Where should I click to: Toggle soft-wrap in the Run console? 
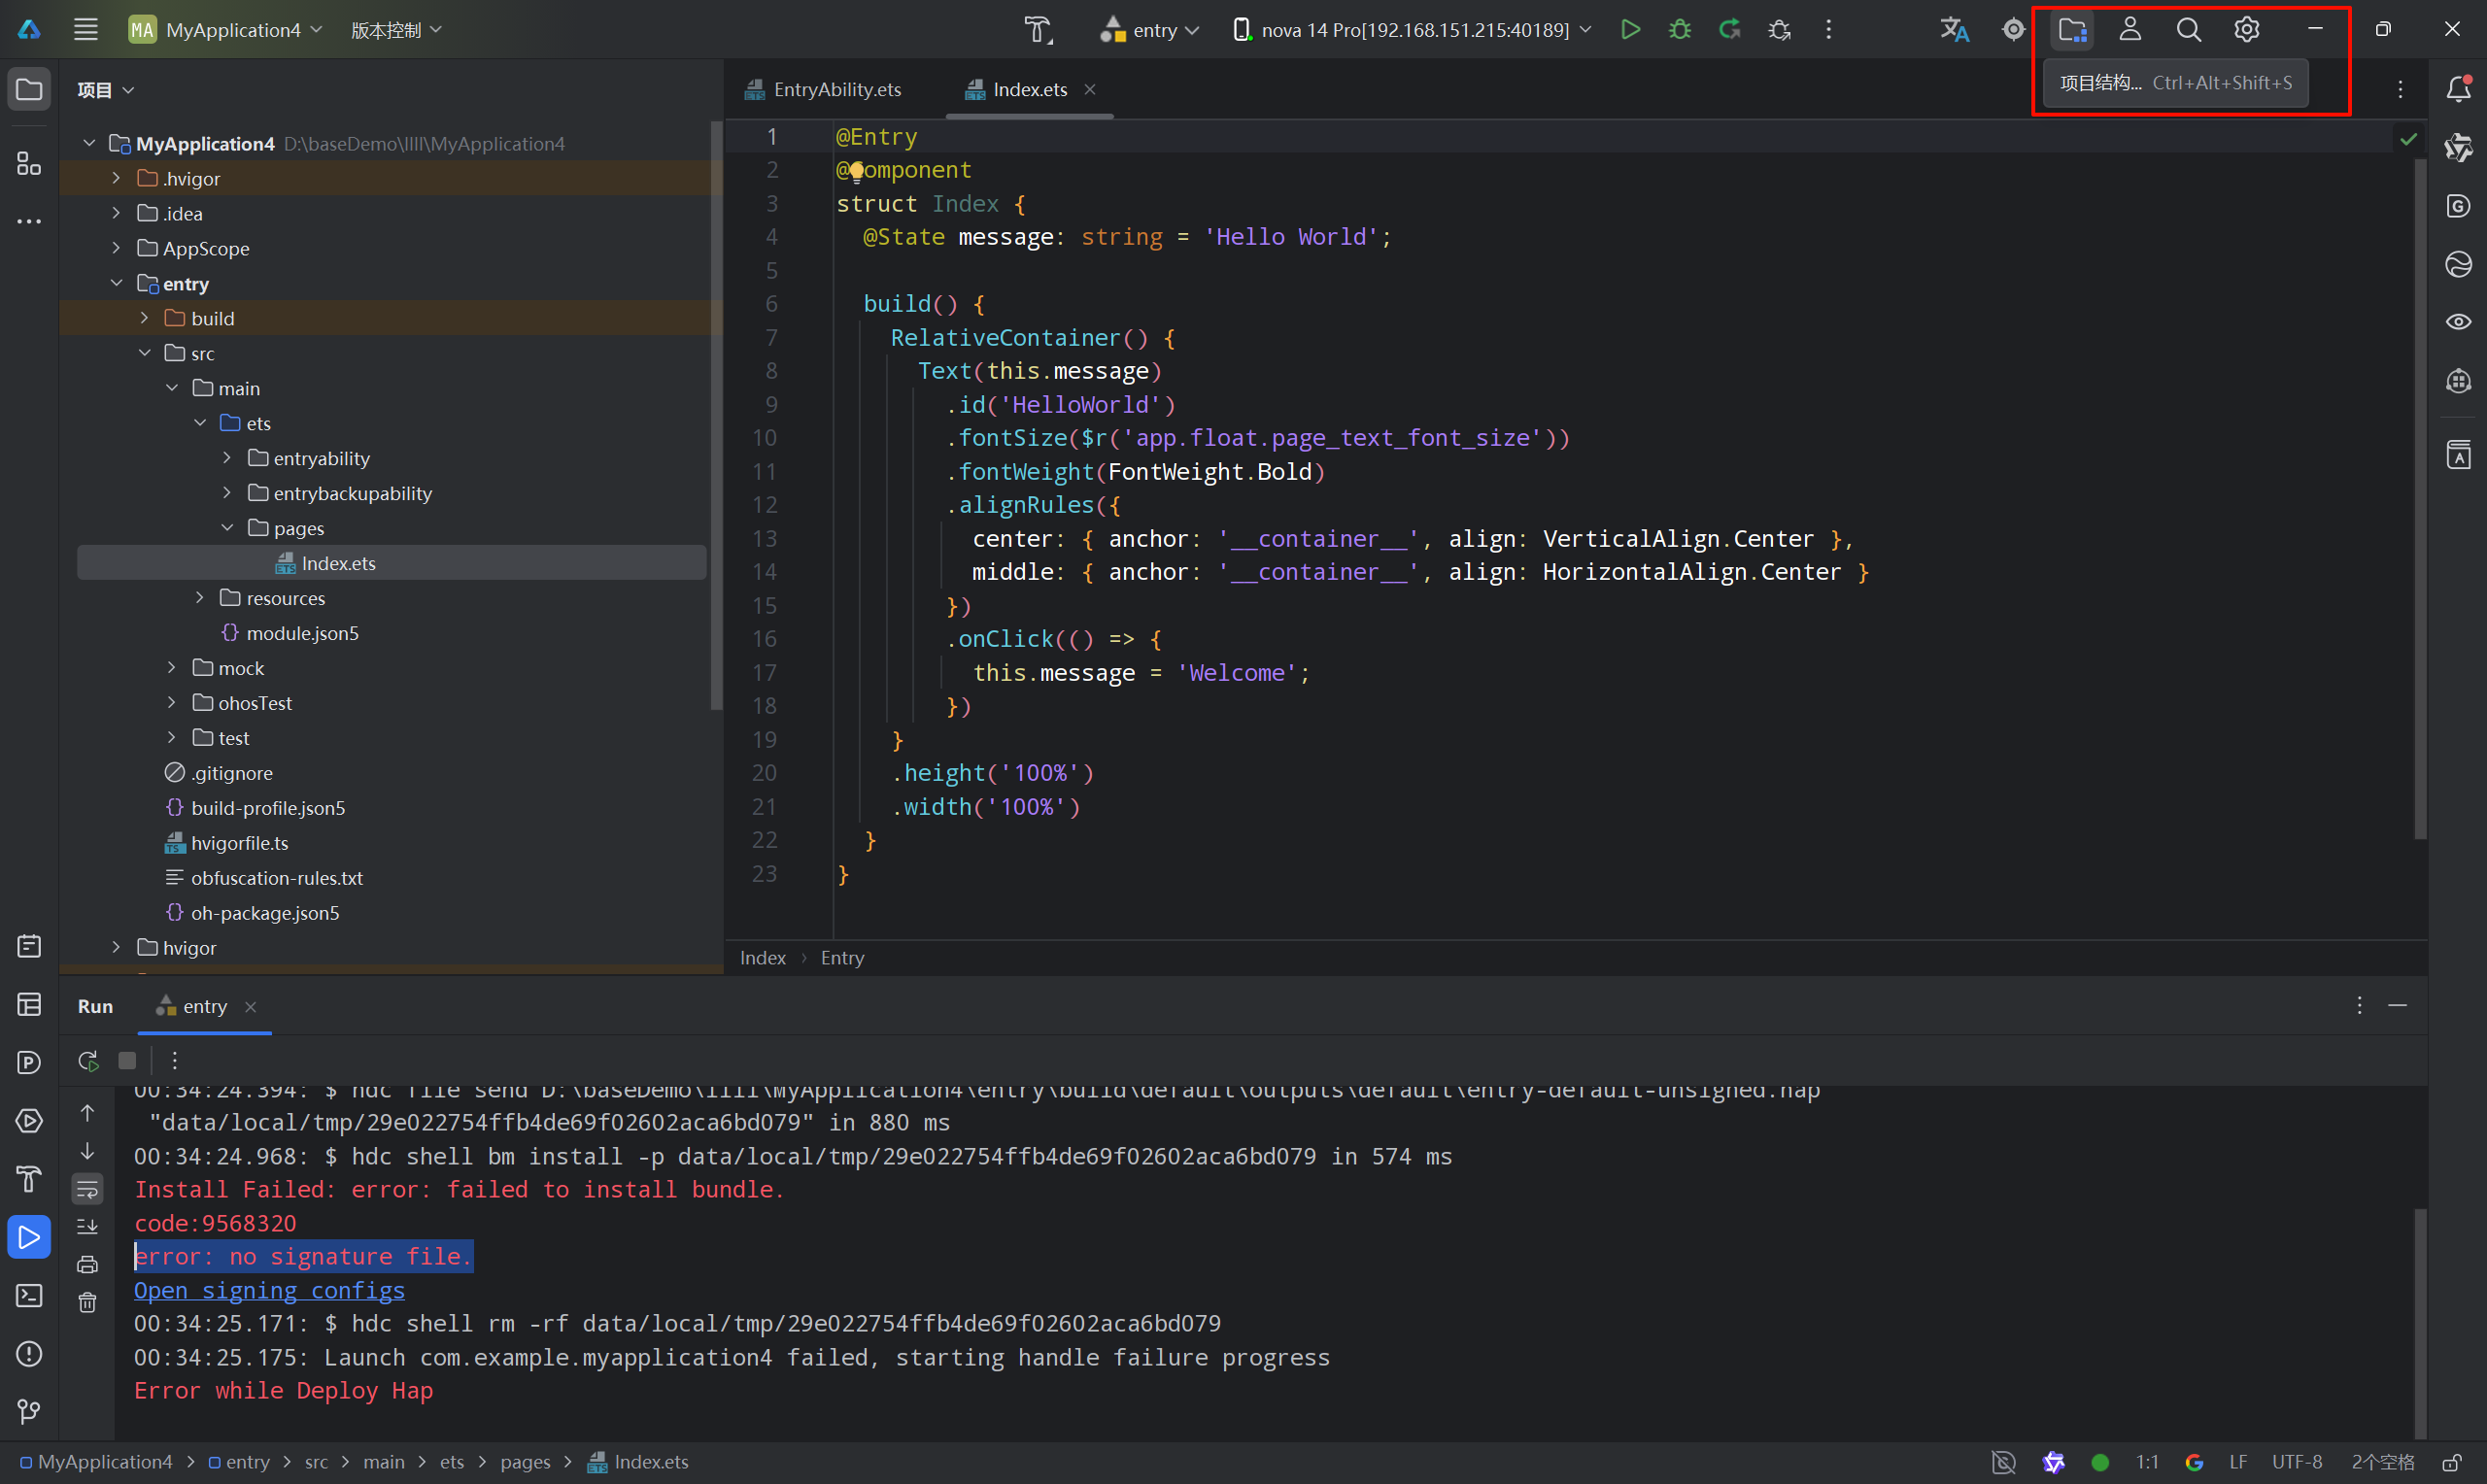point(88,1189)
